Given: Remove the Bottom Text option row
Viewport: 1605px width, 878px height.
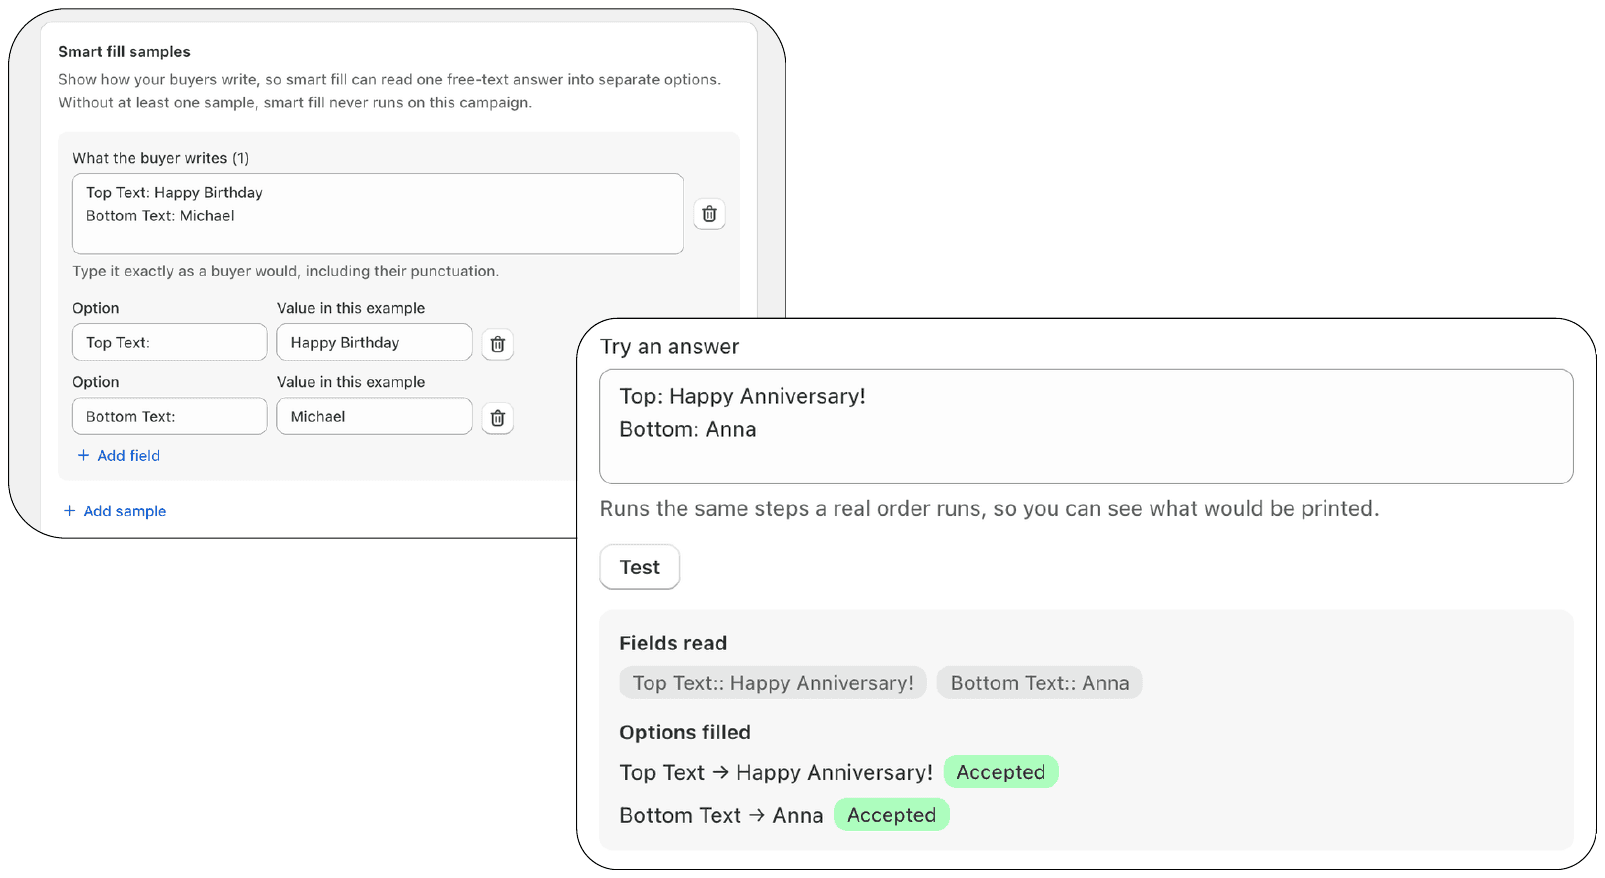Looking at the screenshot, I should click(498, 418).
